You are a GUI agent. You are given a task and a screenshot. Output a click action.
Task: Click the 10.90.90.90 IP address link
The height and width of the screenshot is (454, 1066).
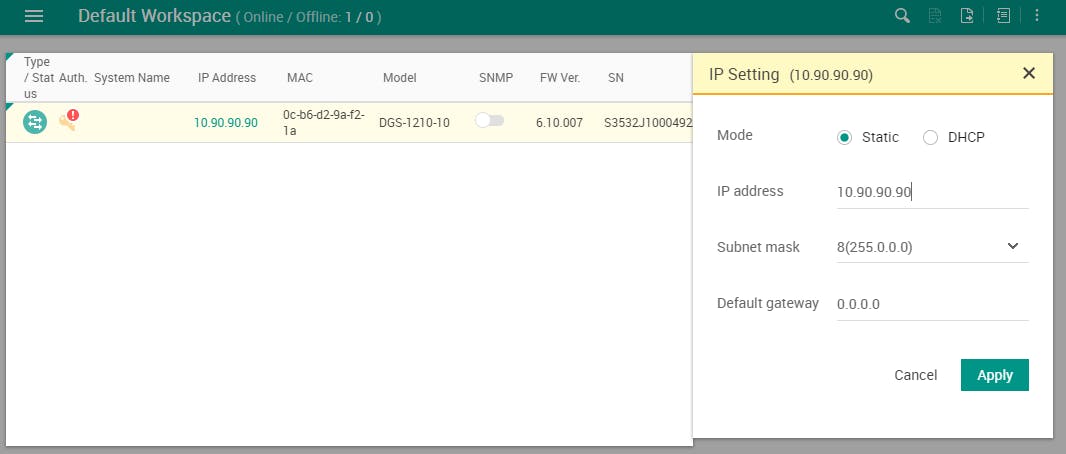[226, 123]
